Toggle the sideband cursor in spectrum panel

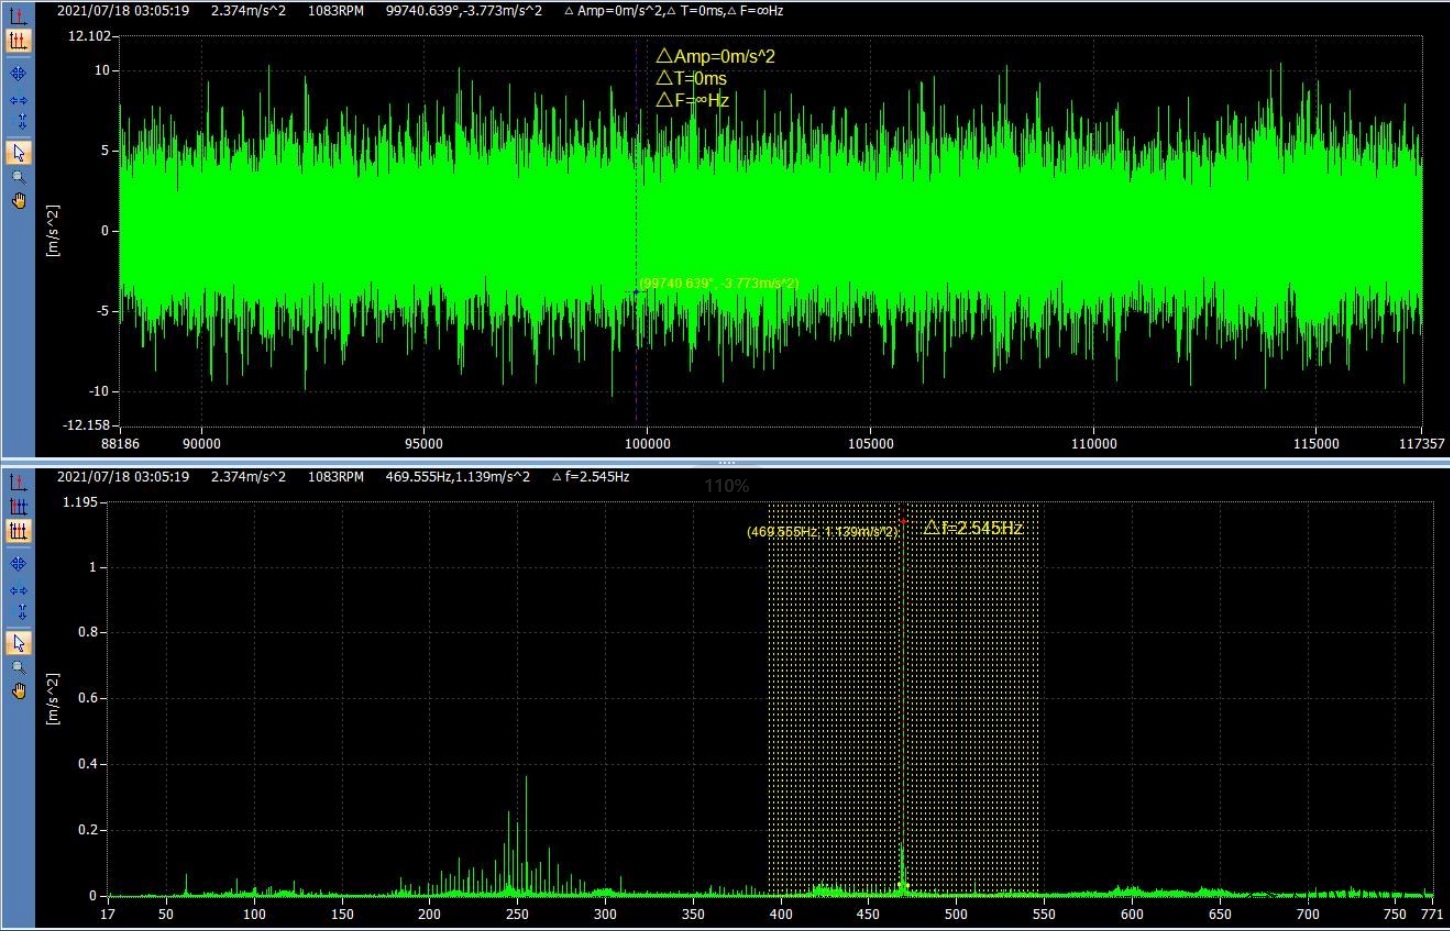click(x=18, y=531)
